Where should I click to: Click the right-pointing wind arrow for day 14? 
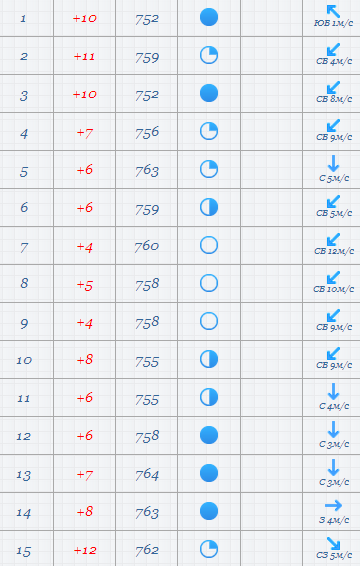pos(333,505)
